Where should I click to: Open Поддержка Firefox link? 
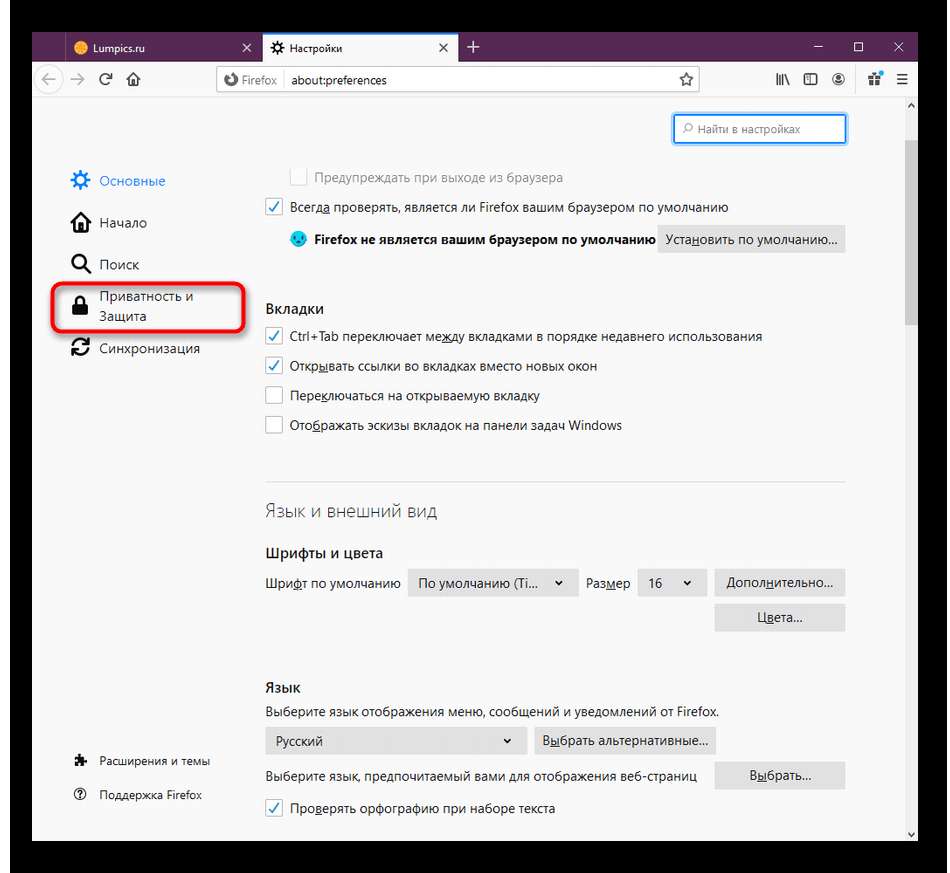[x=150, y=795]
